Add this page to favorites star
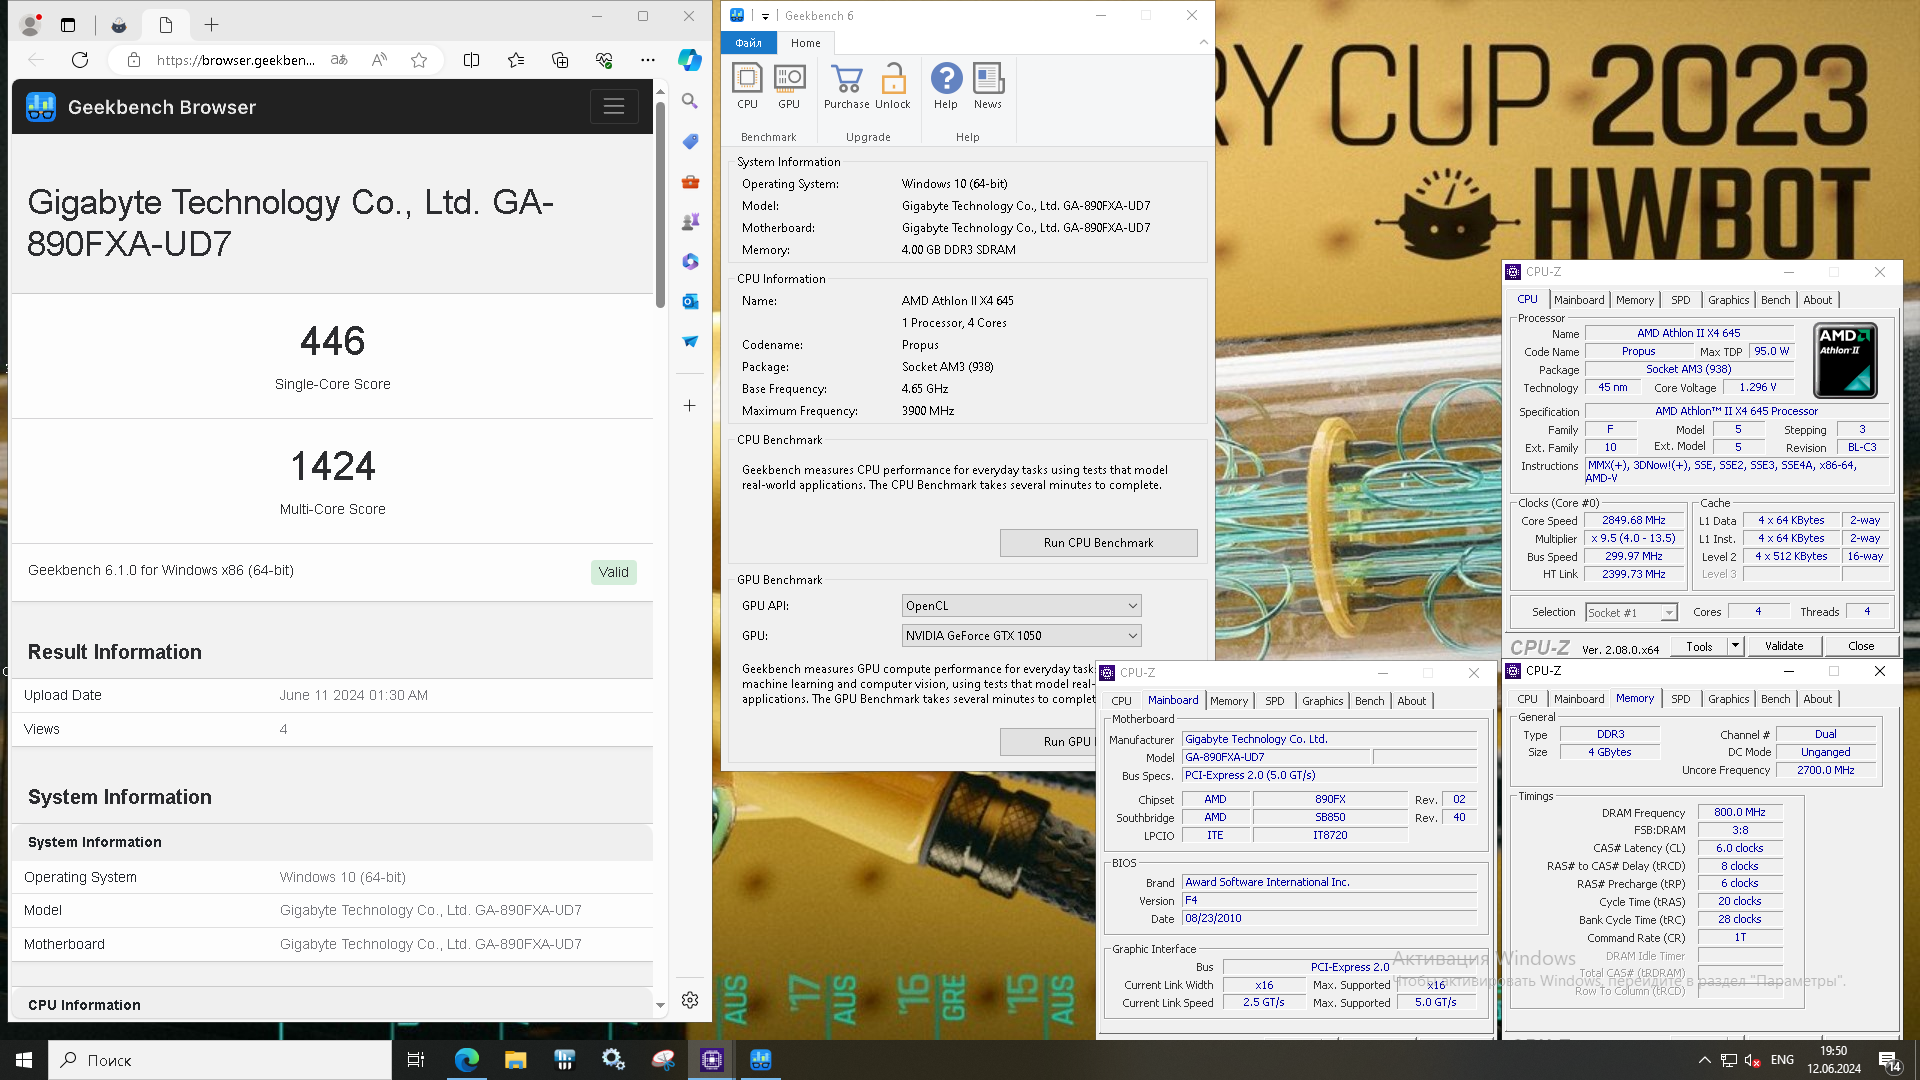Screen dimensions: 1920x1080 [x=419, y=60]
